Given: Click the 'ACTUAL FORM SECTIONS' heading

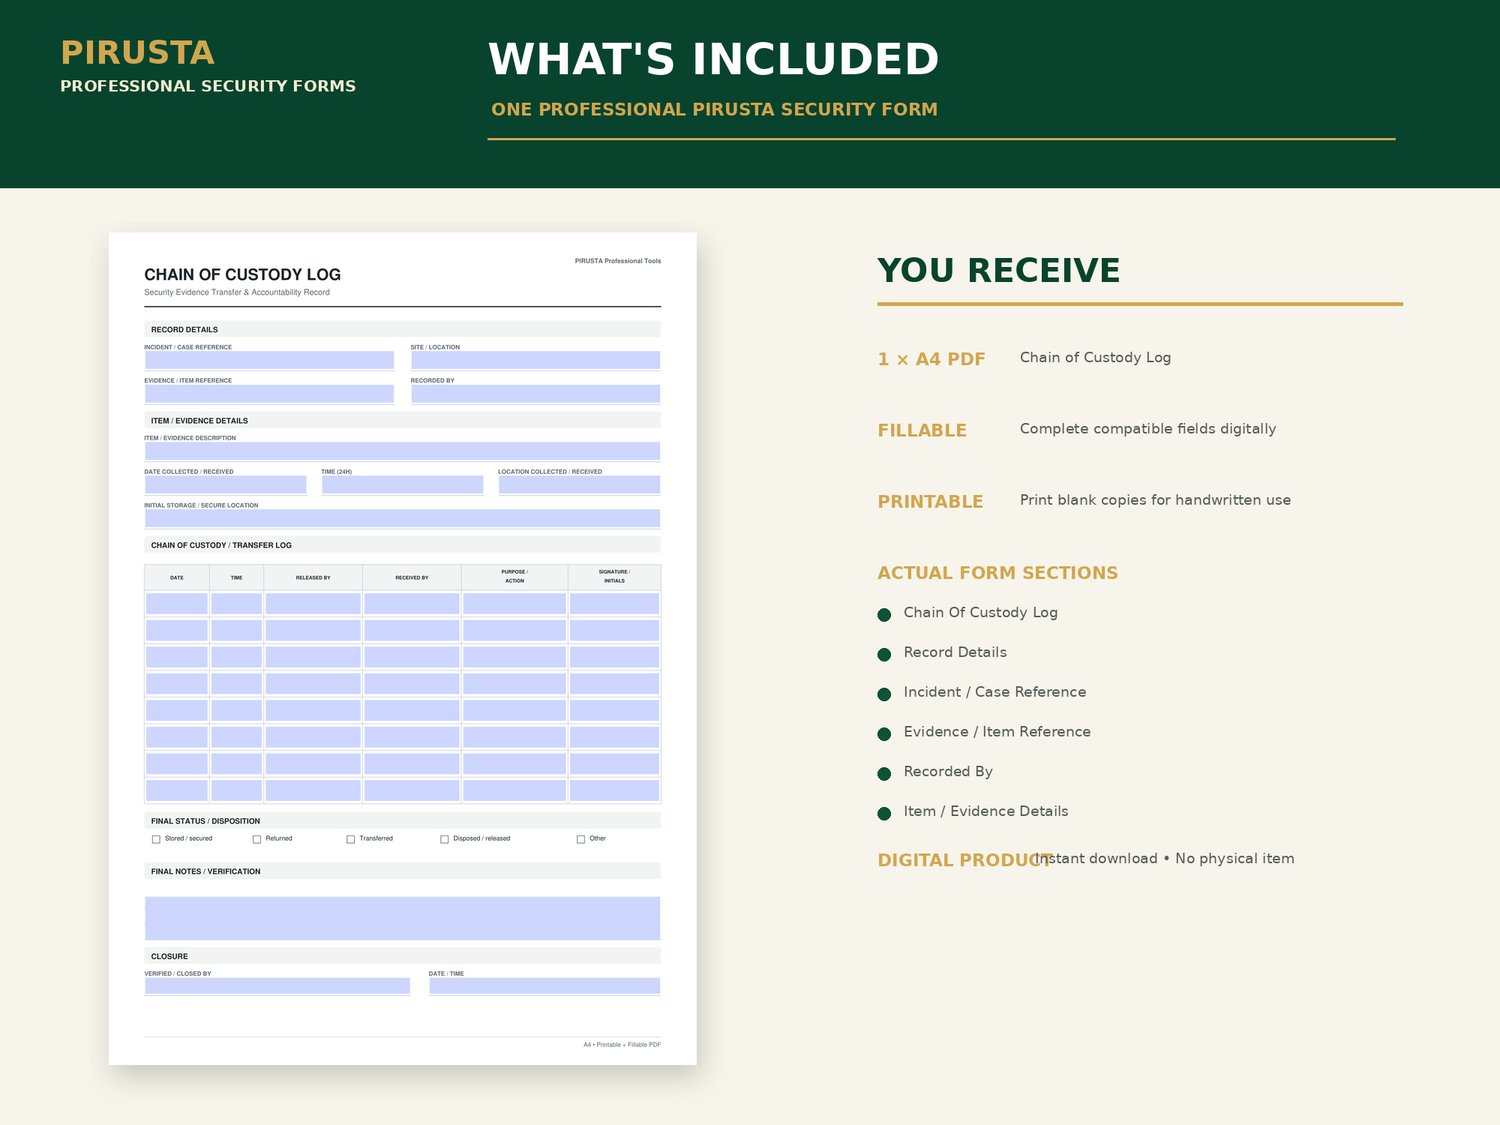Looking at the screenshot, I should click(998, 573).
